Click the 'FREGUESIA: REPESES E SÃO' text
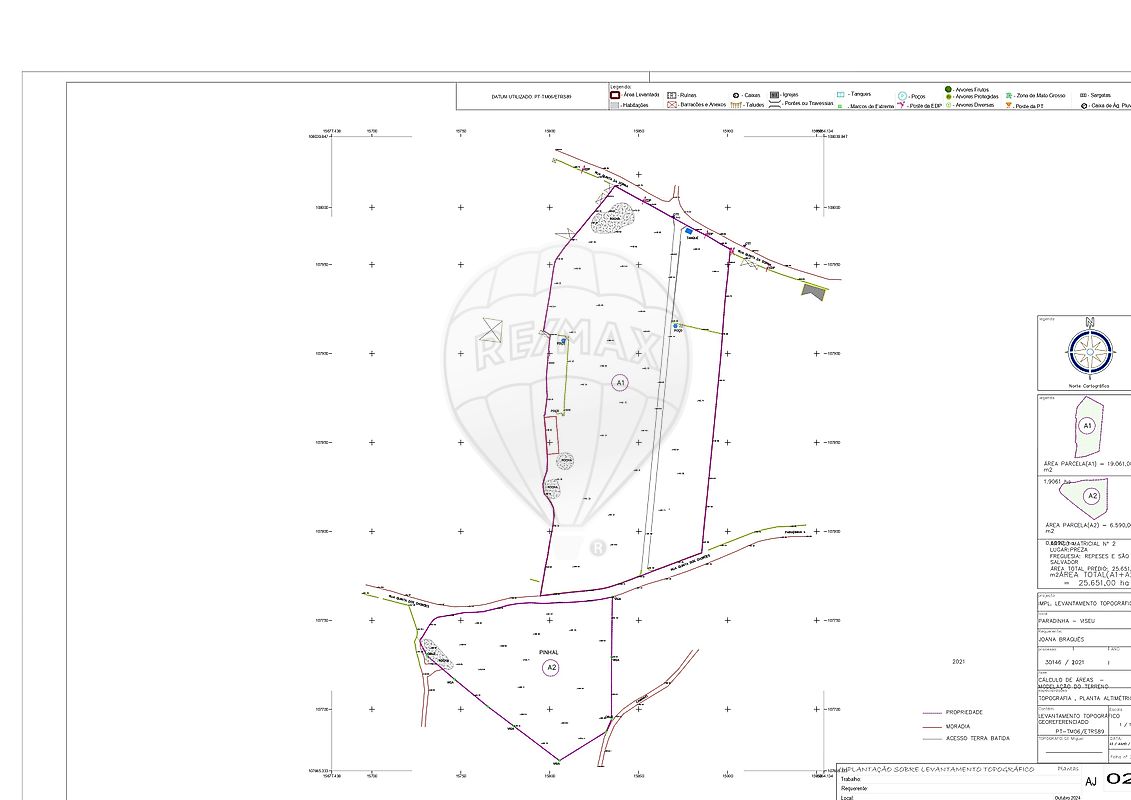This screenshot has width=1131, height=800. click(x=1089, y=556)
